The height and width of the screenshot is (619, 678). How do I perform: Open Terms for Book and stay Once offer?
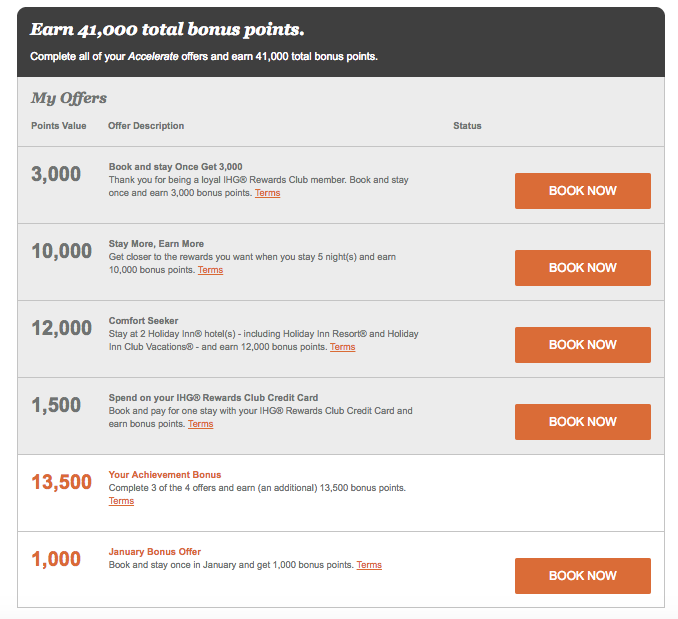267,193
